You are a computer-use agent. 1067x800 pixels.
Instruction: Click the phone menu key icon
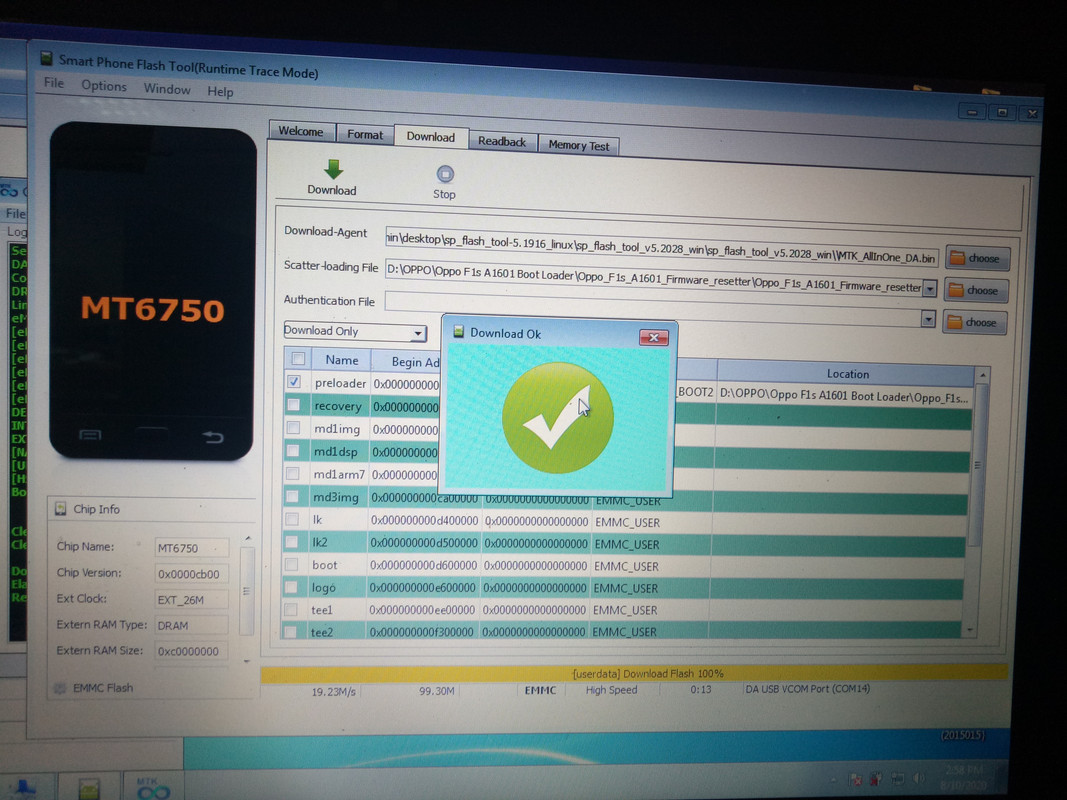[91, 435]
